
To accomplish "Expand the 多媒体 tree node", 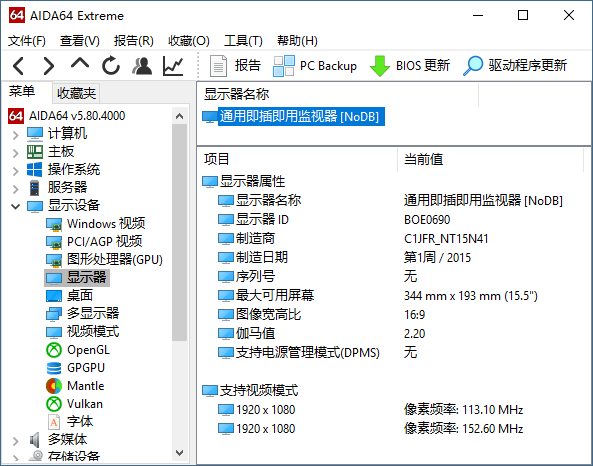I will (16, 441).
